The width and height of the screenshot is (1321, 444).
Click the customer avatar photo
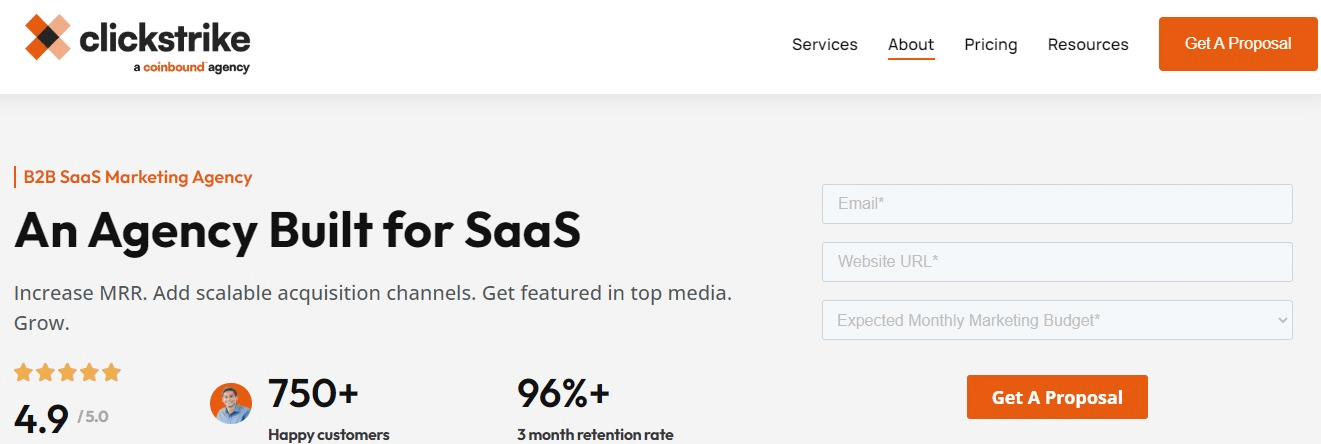[231, 403]
